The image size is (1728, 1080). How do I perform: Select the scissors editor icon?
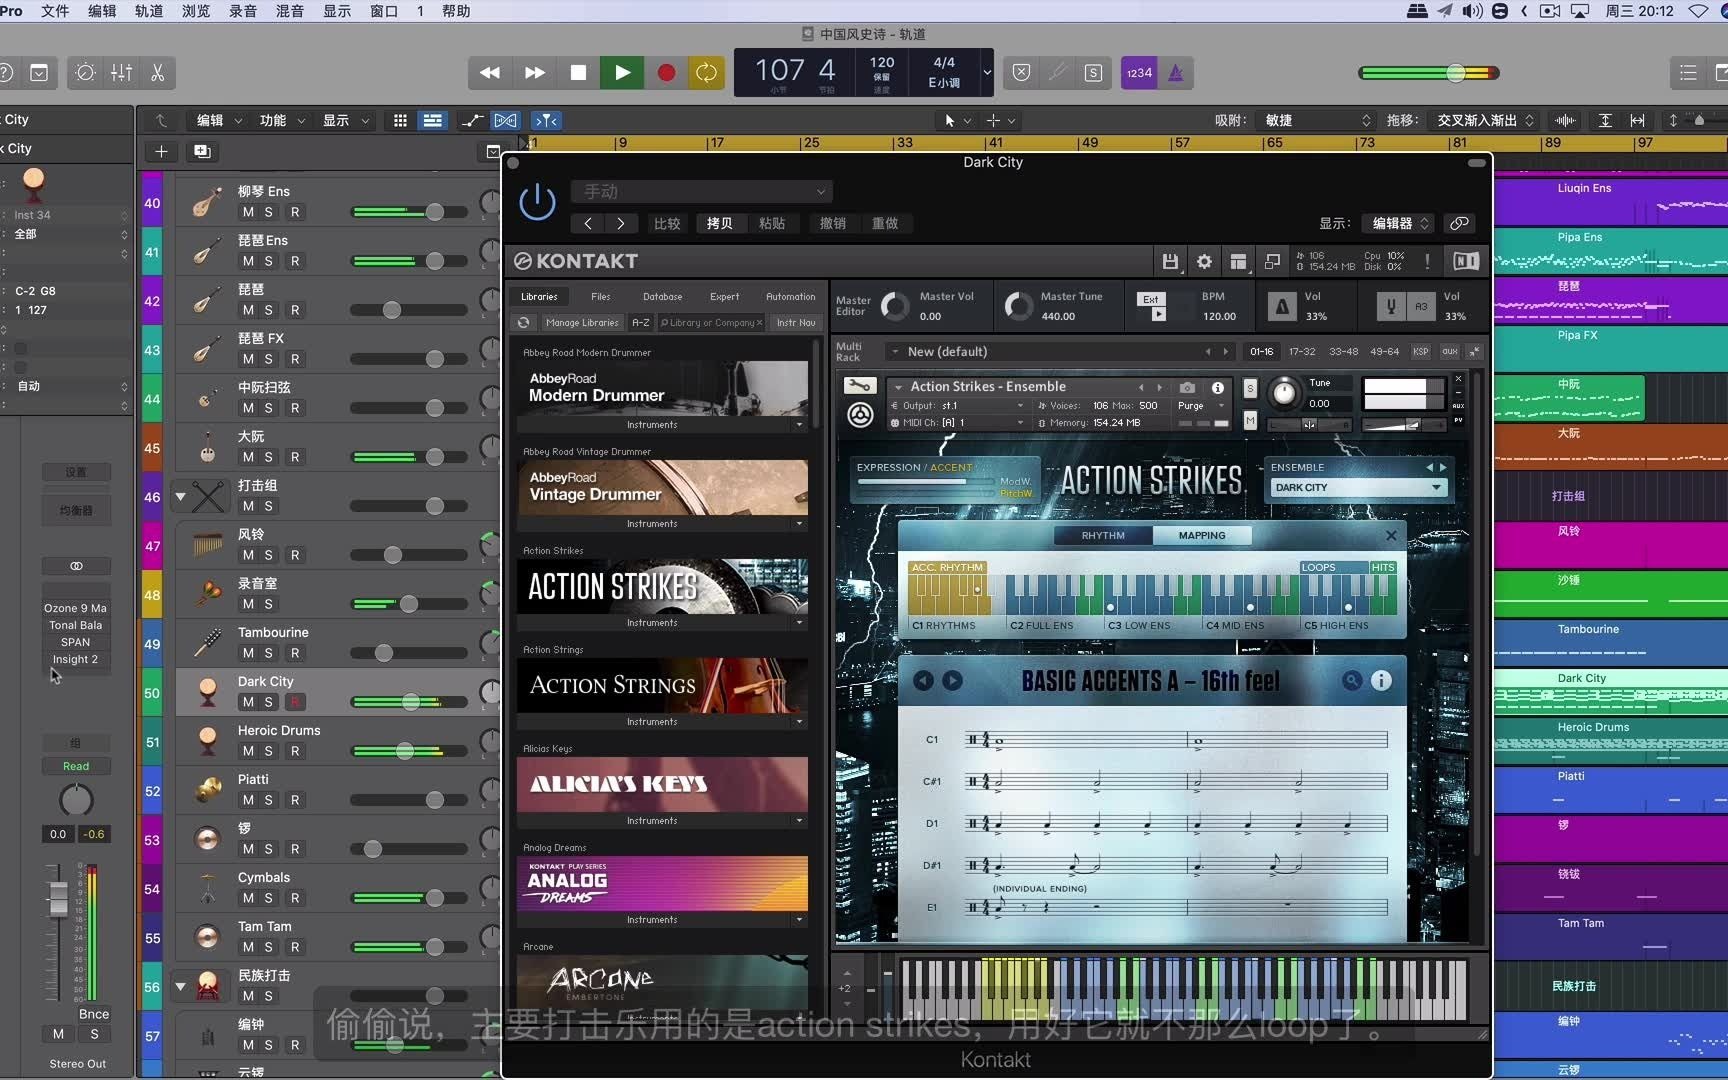click(157, 72)
